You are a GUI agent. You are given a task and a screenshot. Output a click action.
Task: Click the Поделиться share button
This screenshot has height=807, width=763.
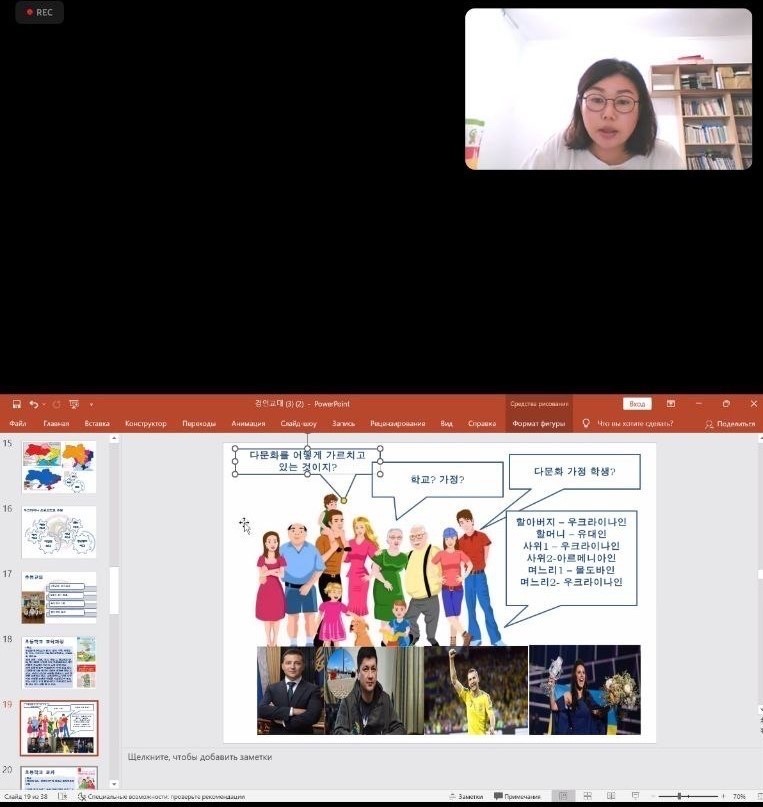coord(730,424)
